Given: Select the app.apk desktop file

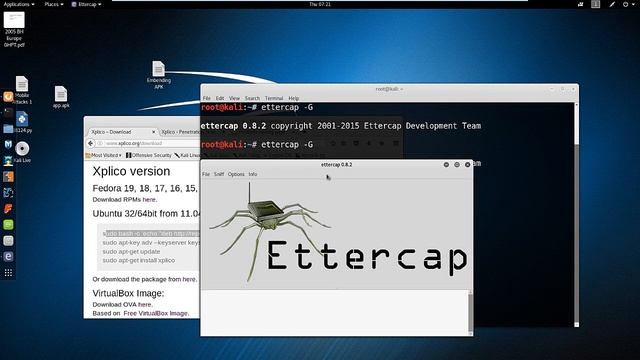Looking at the screenshot, I should [x=61, y=97].
